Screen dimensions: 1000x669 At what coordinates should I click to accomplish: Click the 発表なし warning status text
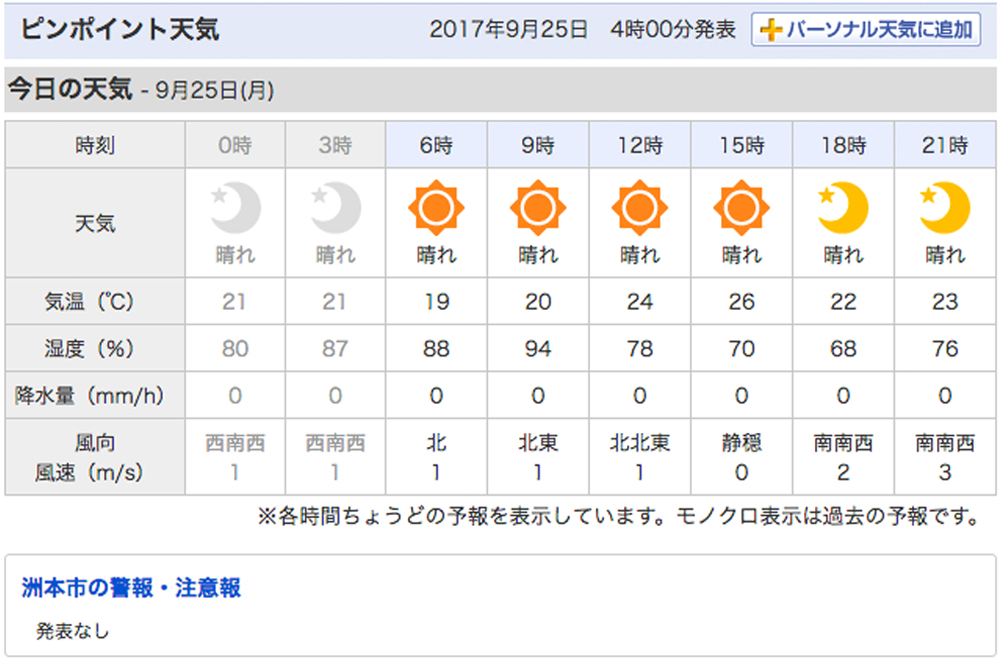(72, 631)
